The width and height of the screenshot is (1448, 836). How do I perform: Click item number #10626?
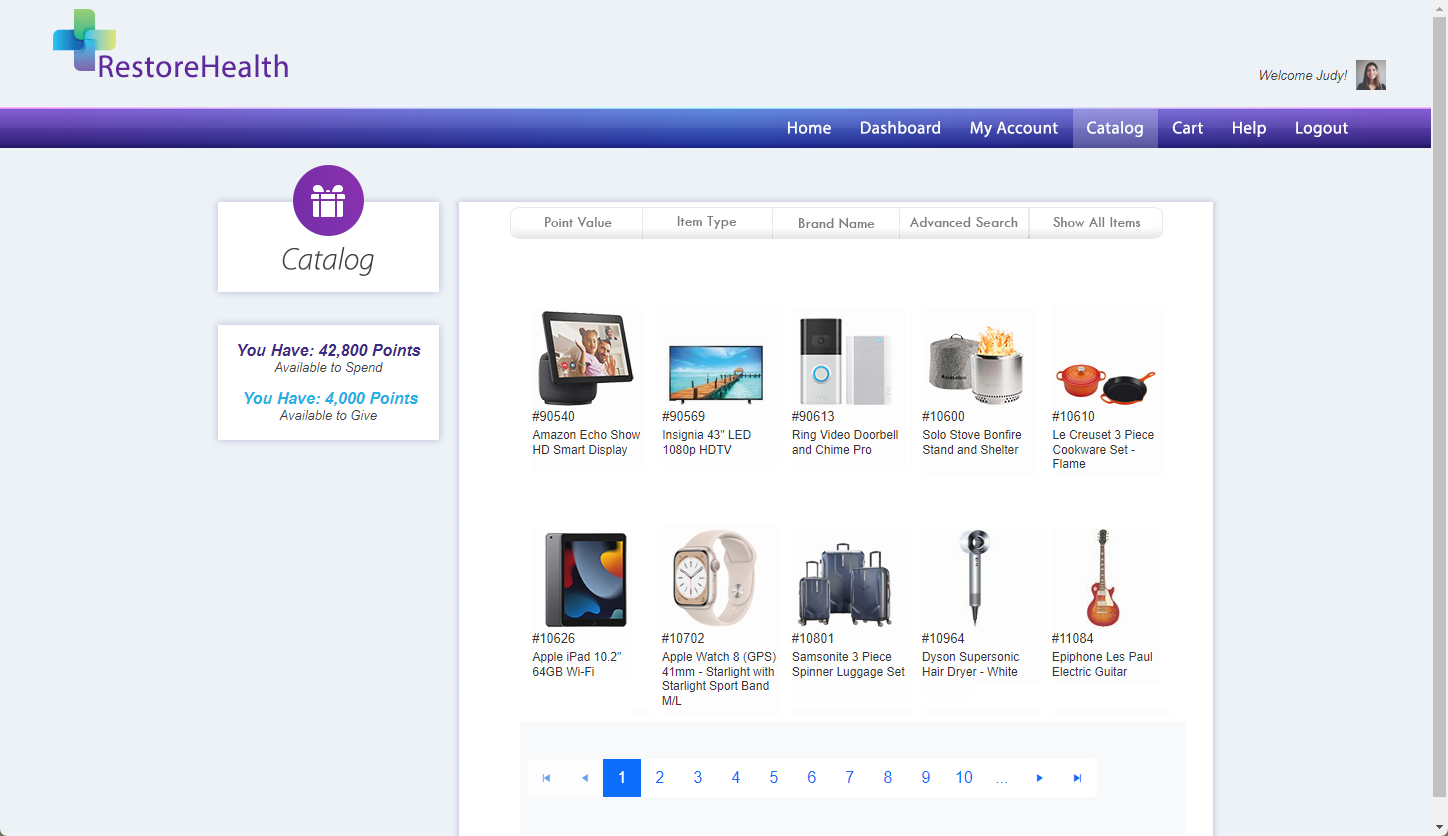pyautogui.click(x=553, y=639)
